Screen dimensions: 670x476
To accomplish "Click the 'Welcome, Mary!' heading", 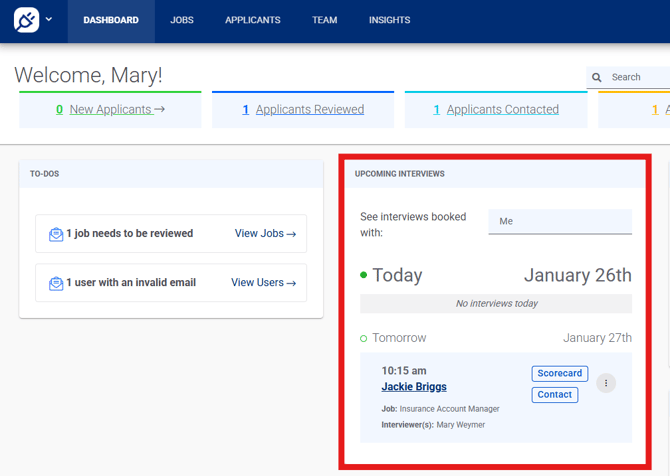I will 88,75.
